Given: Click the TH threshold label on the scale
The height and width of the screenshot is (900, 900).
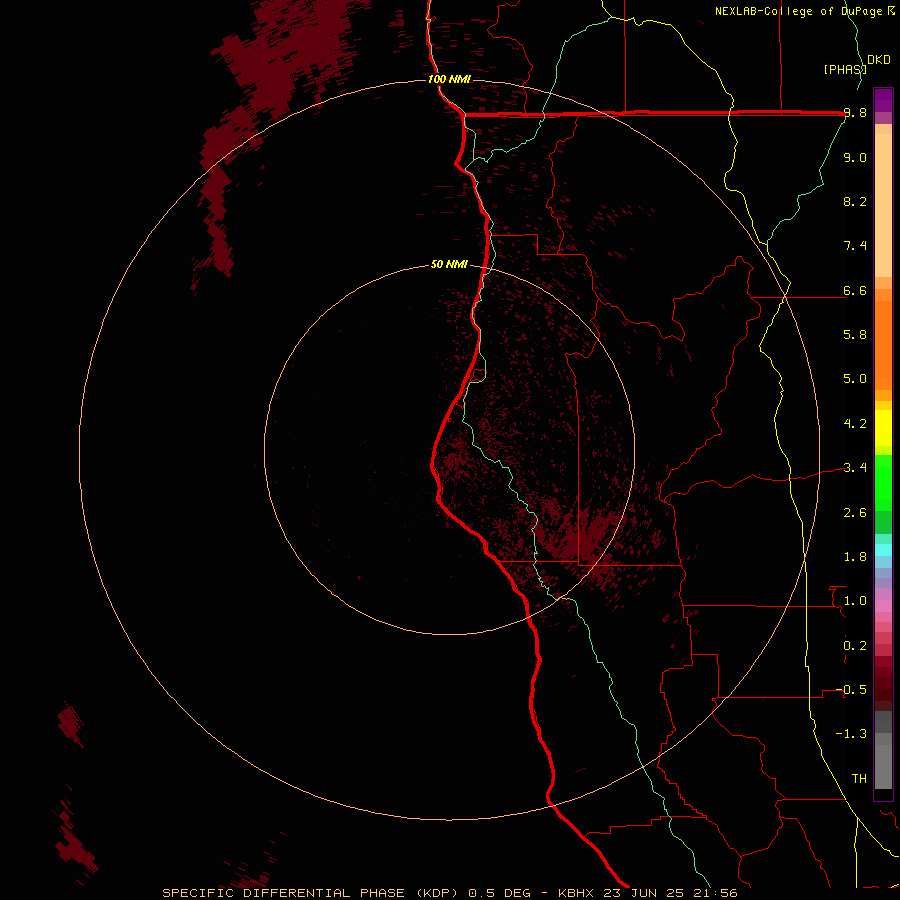Looking at the screenshot, I should 859,779.
